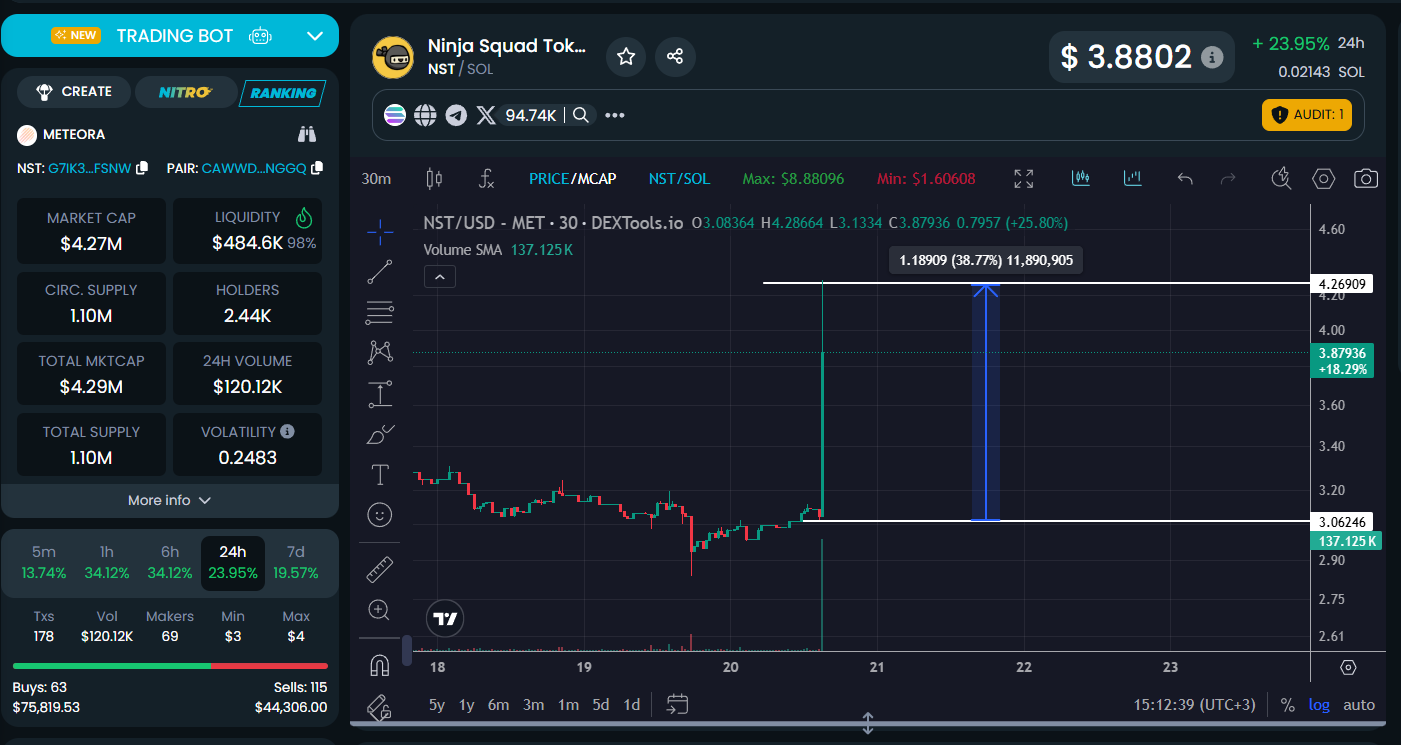Open the fx indicators menu
The width and height of the screenshot is (1401, 745).
coord(486,179)
